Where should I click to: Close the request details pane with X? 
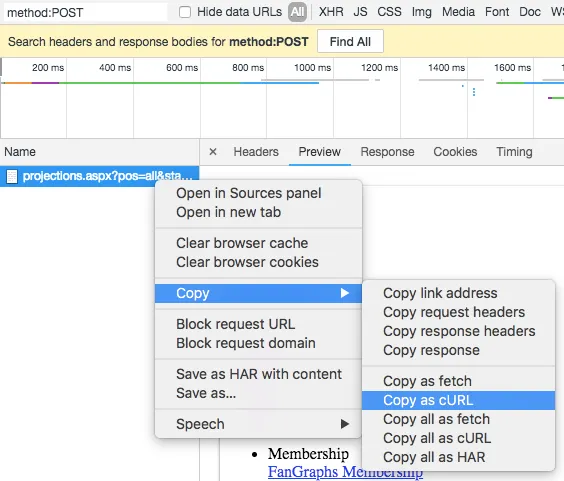coord(213,152)
